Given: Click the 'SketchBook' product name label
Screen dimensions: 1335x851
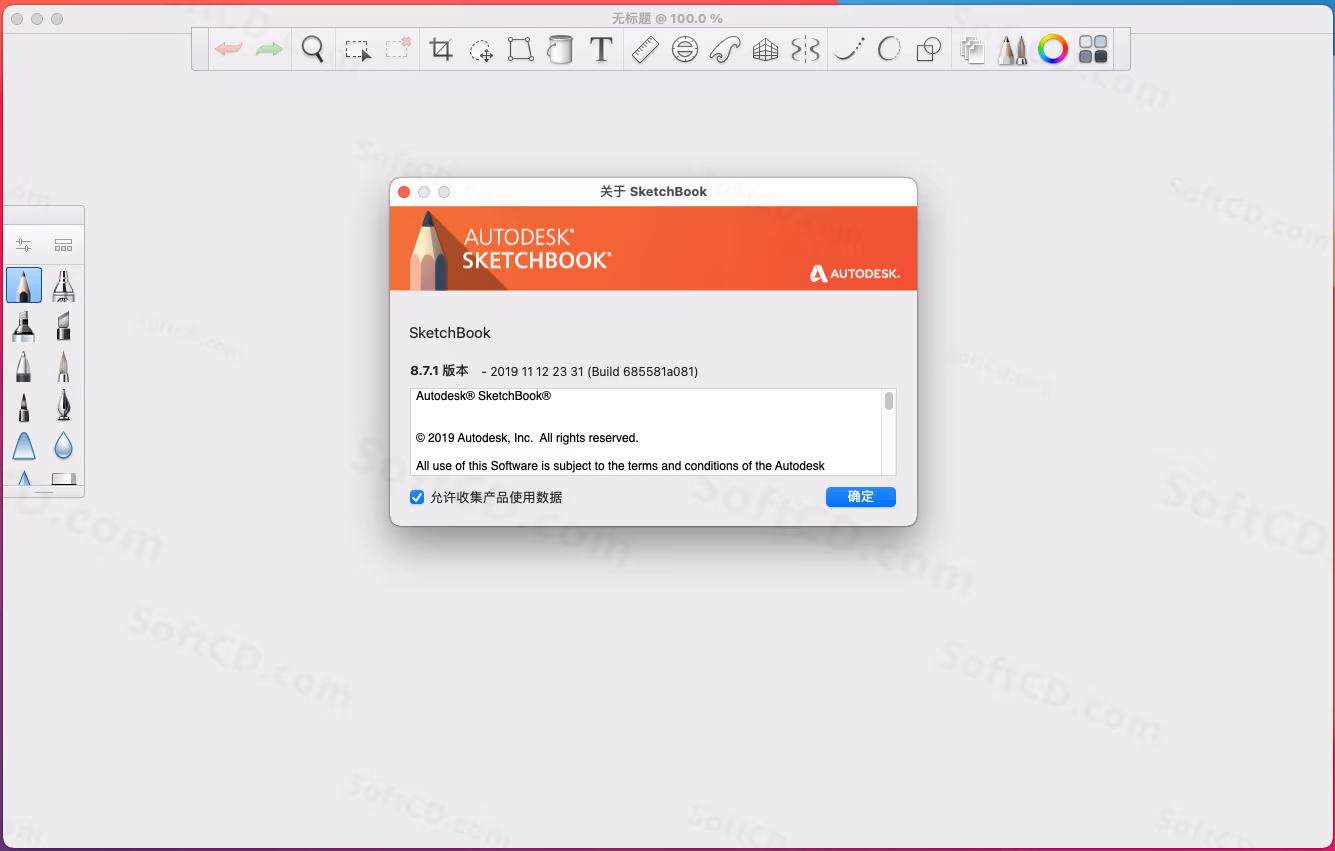Looking at the screenshot, I should [450, 333].
